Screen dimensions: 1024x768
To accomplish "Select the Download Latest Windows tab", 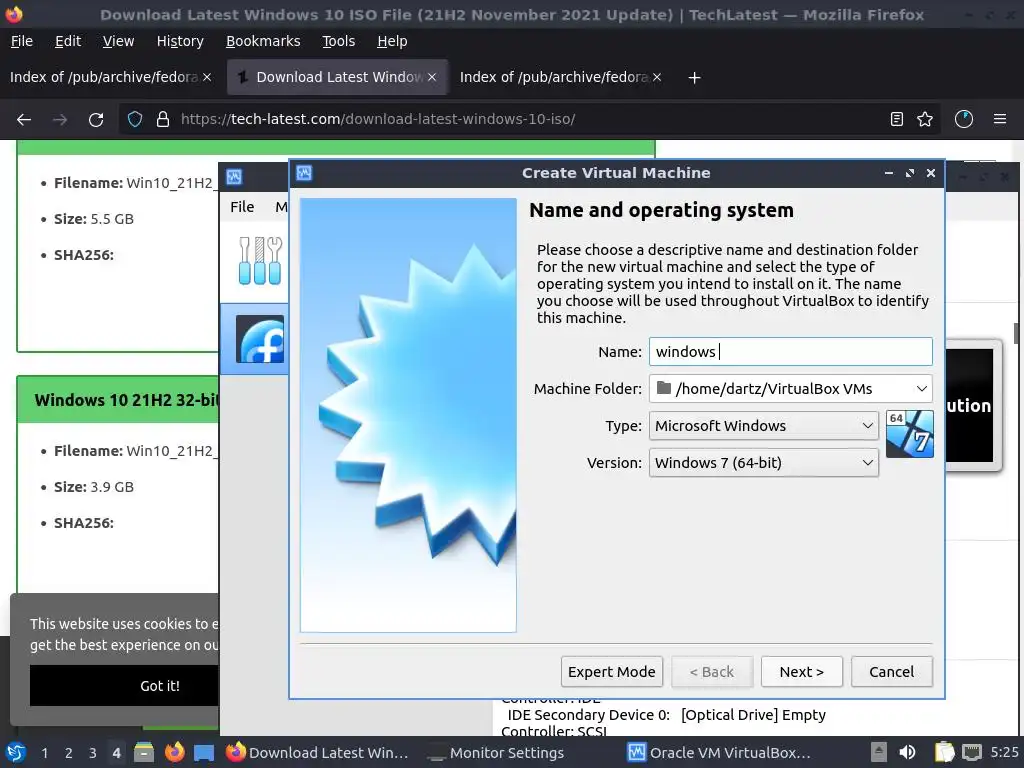I will (338, 77).
